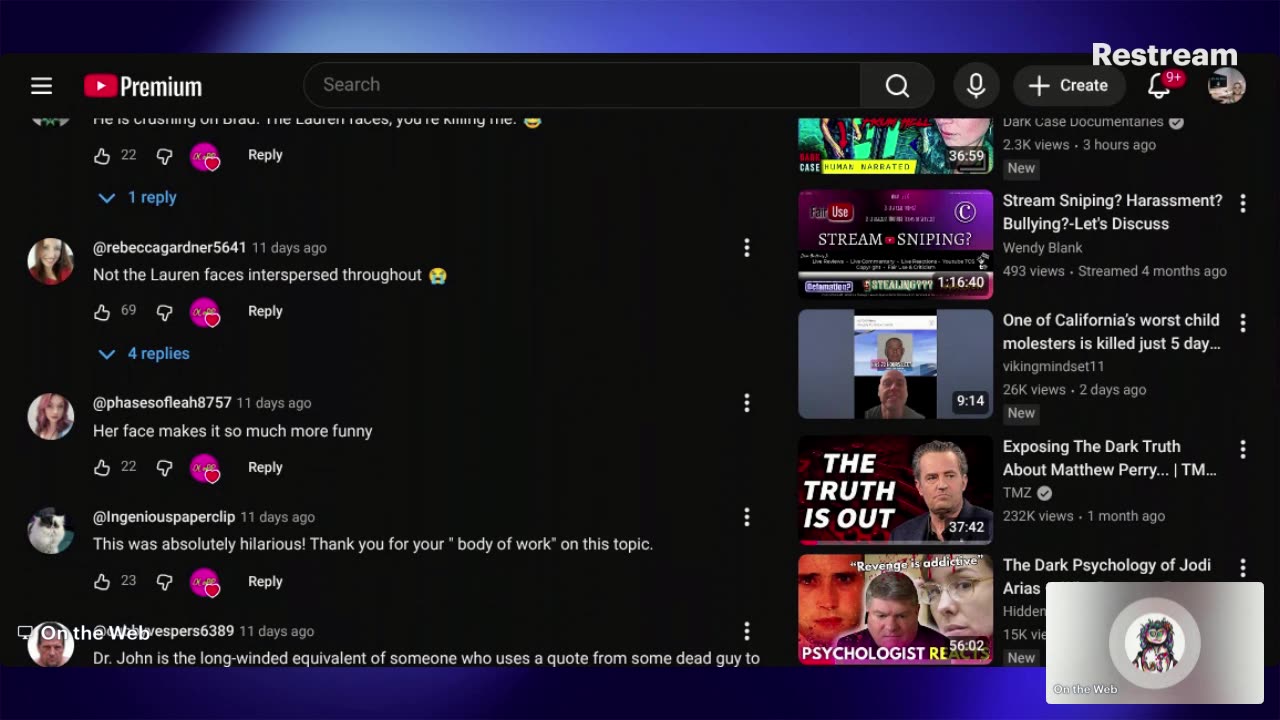
Task: Open the Create menu button
Action: [1069, 86]
